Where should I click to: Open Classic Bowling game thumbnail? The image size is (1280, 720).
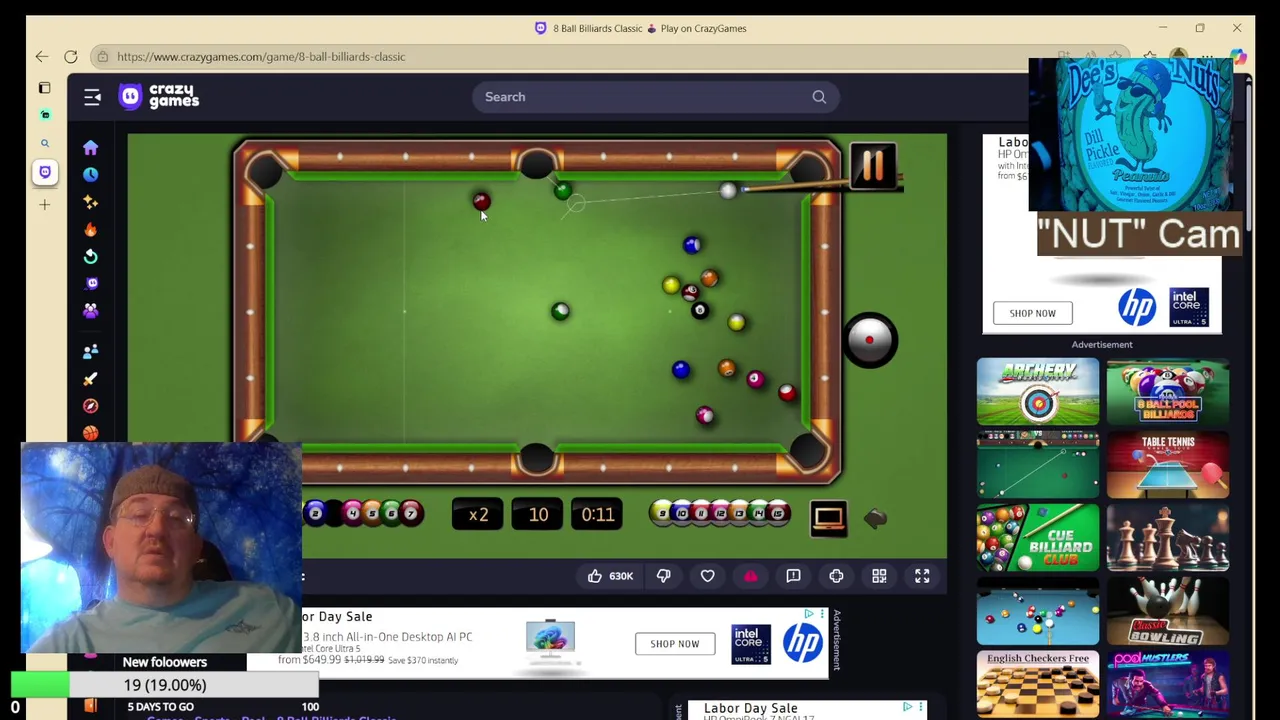click(x=1168, y=611)
